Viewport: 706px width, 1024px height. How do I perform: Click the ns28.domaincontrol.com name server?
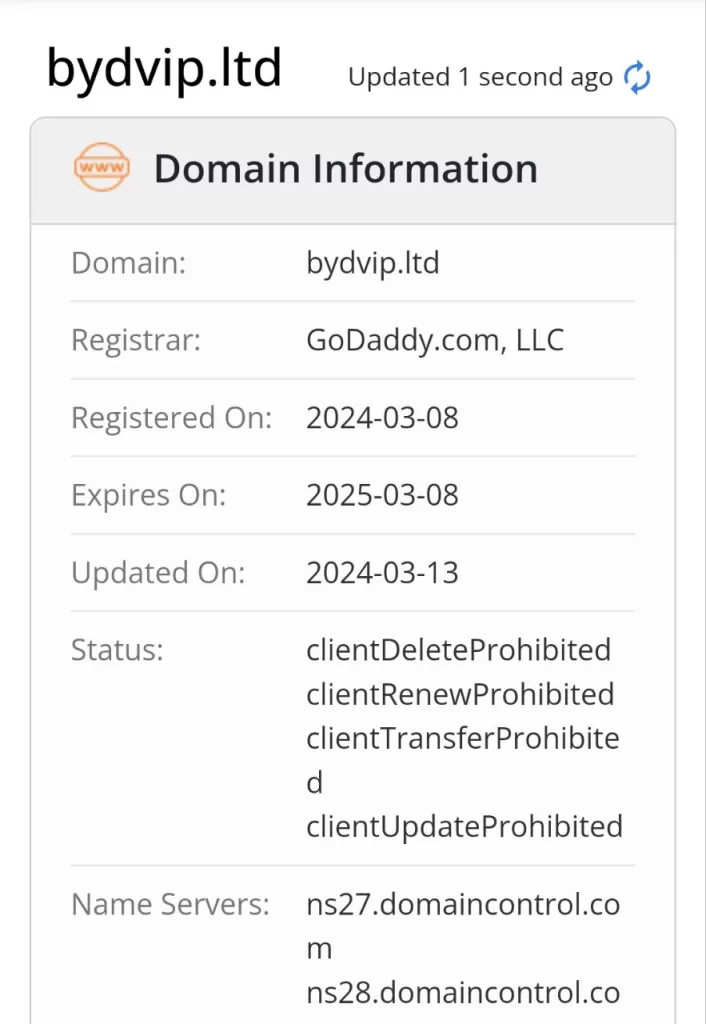coord(462,993)
